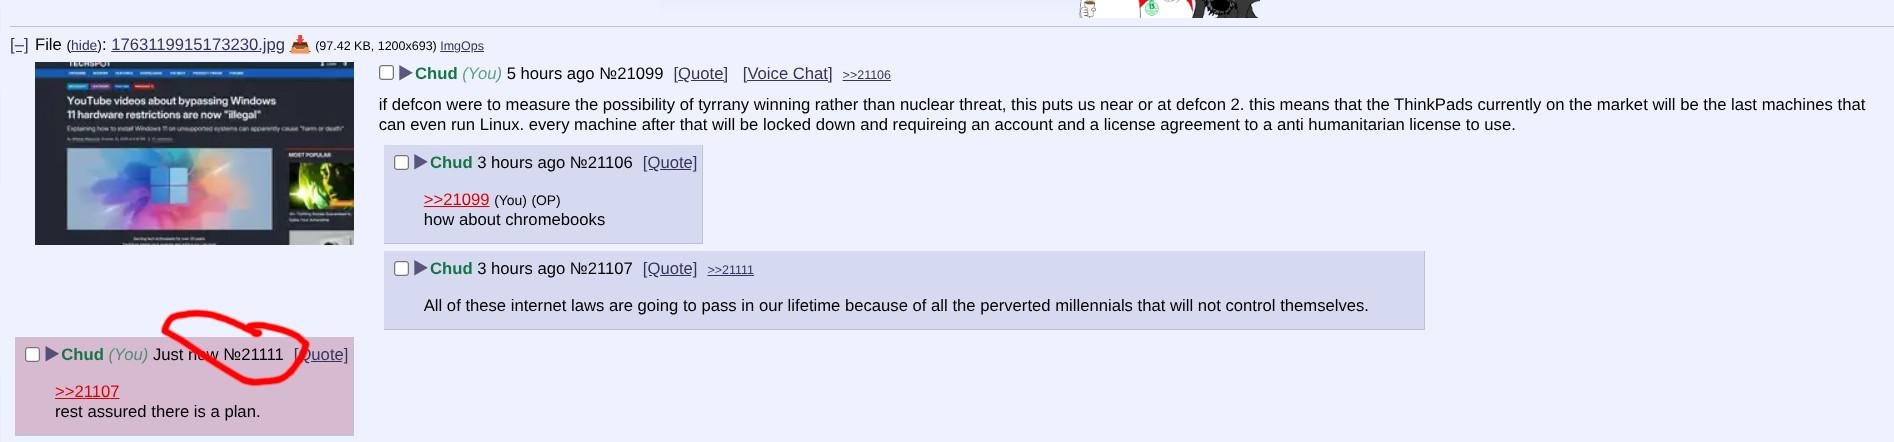
Task: Click [Quote] on the OP post №21099
Action: (700, 74)
